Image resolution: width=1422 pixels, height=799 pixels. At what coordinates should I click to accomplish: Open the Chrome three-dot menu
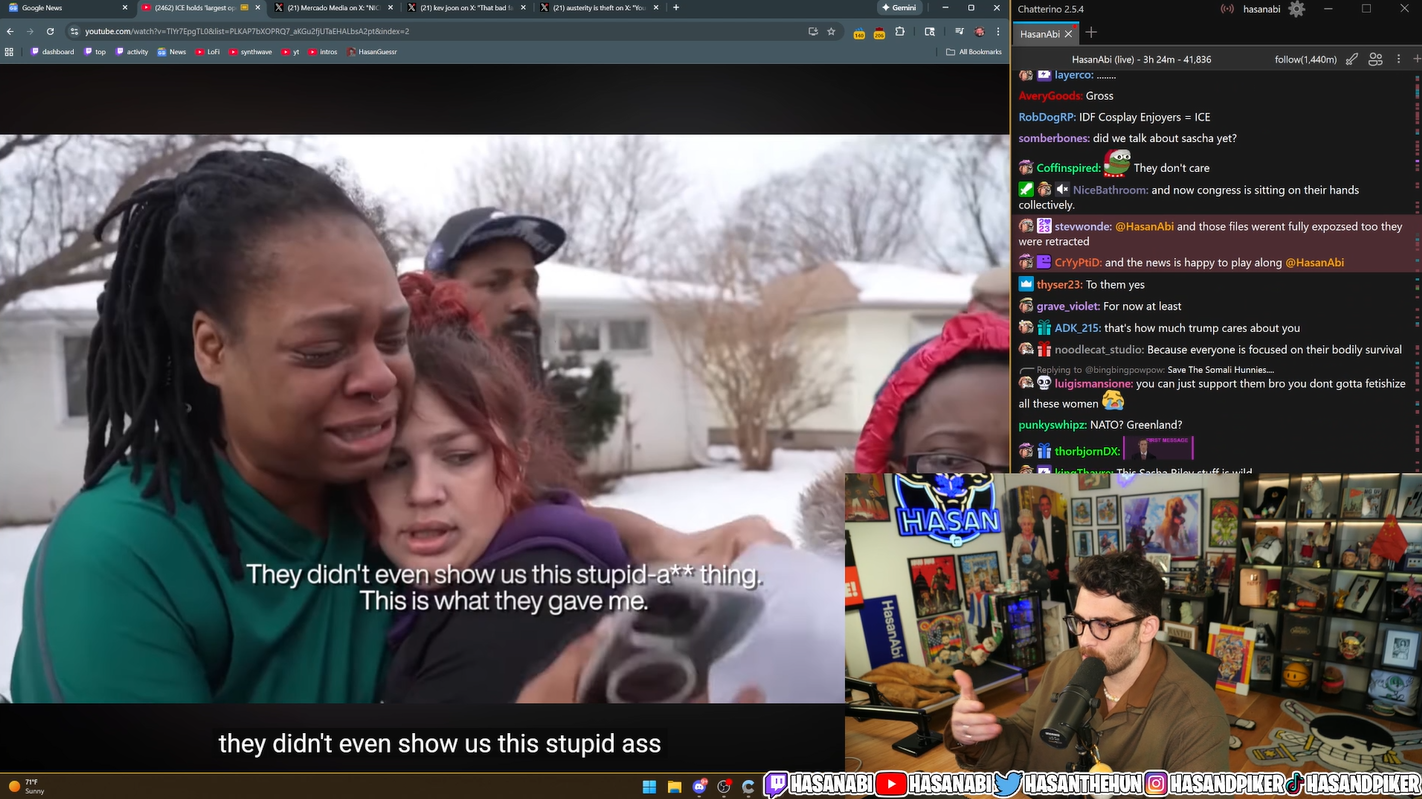pos(998,31)
